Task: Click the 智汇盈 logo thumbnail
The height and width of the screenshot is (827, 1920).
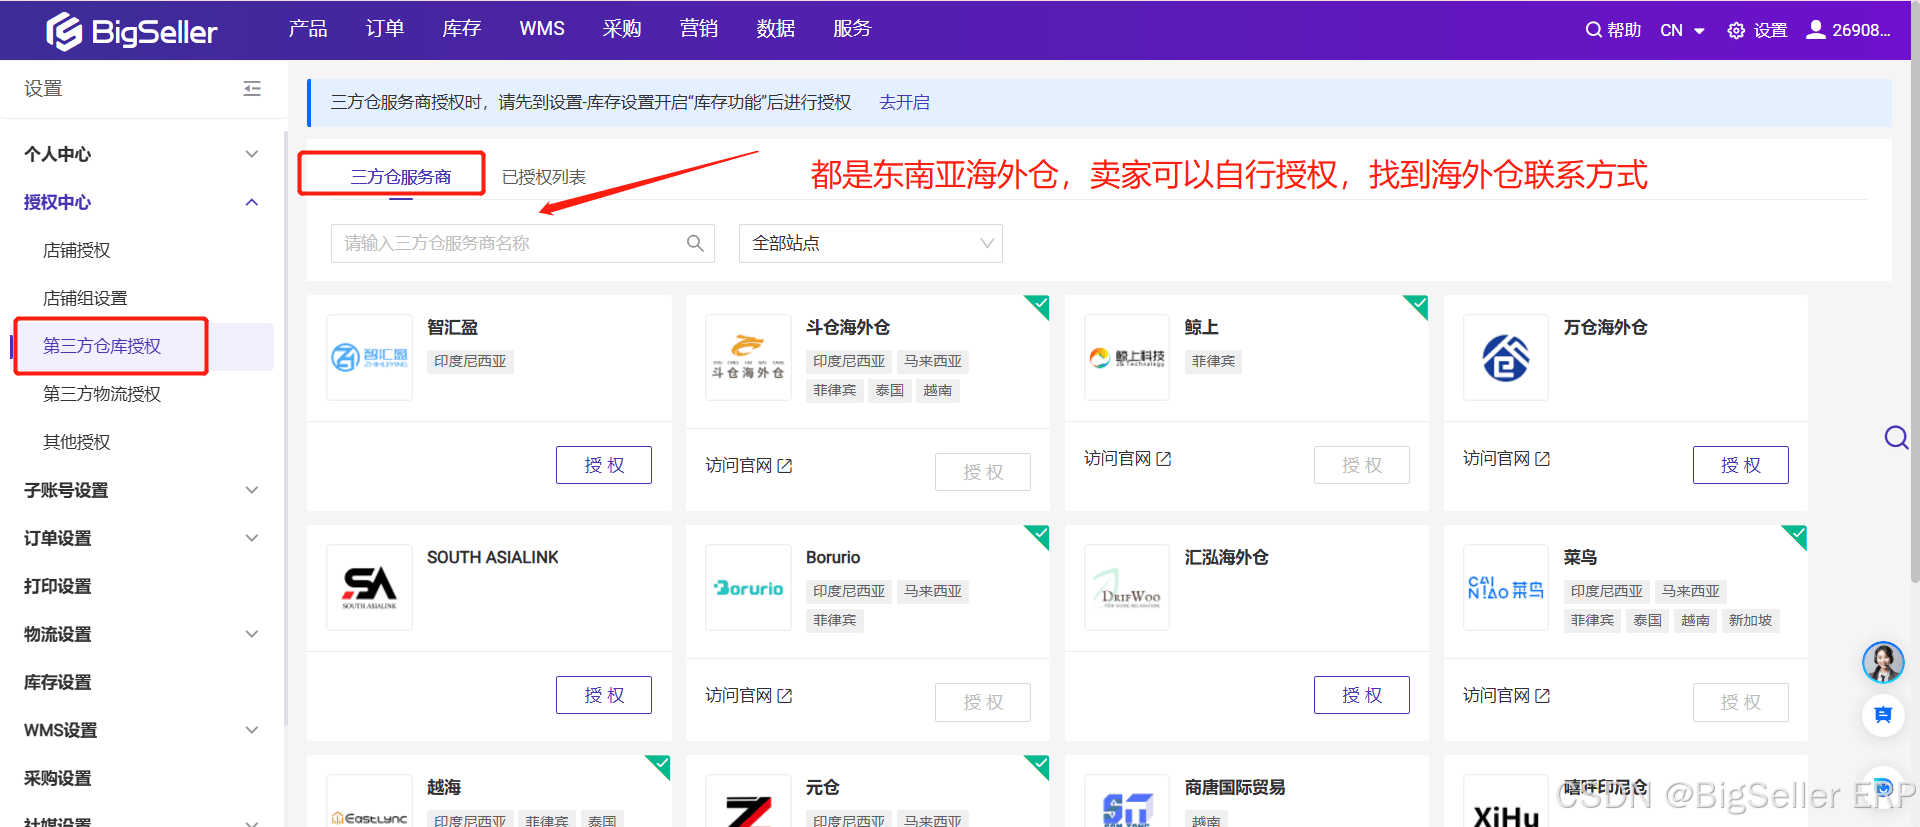Action: pyautogui.click(x=369, y=358)
